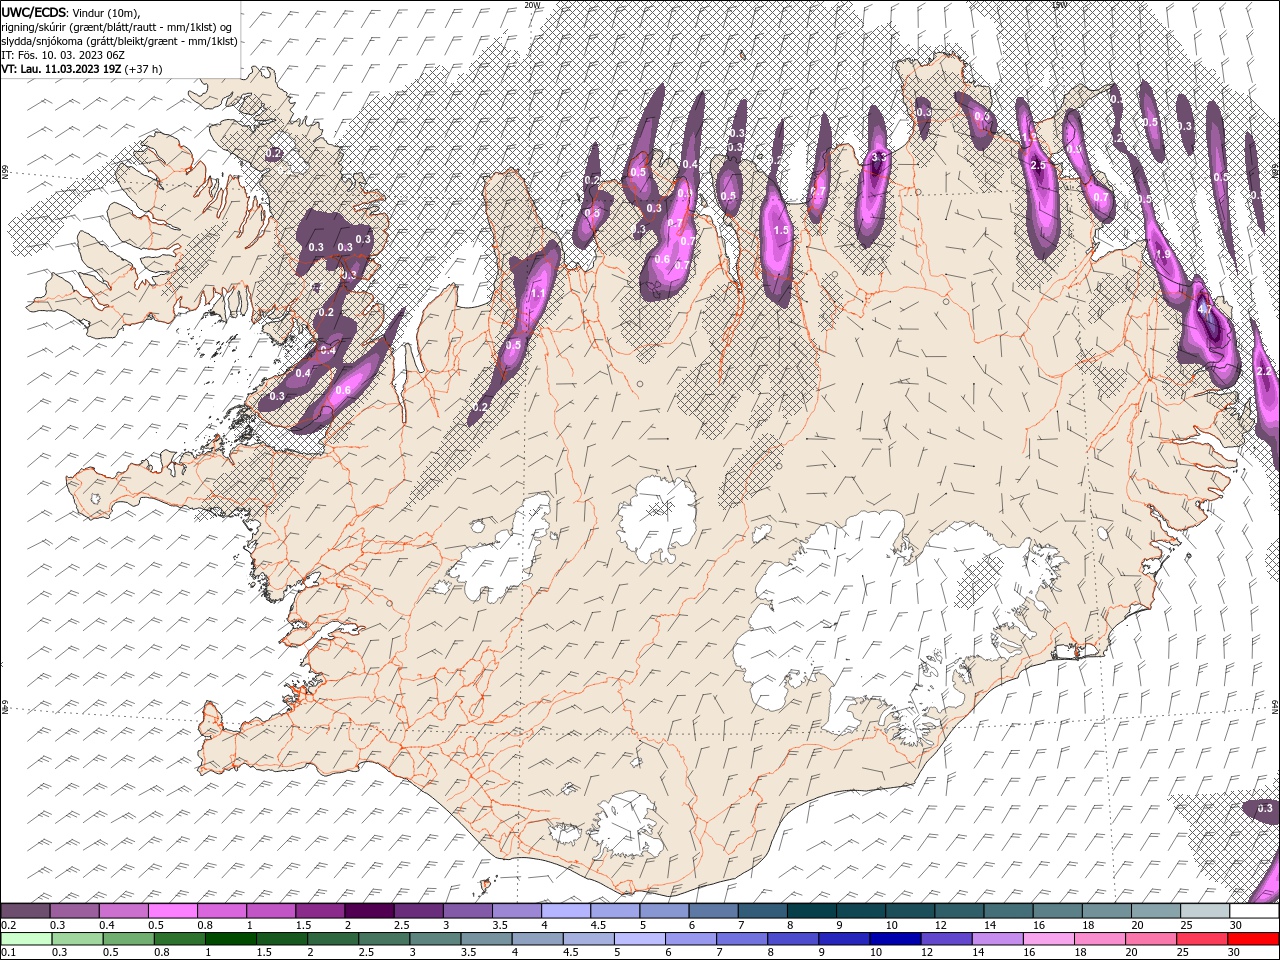Select the dark purple 2 swatch in upper legend

(x=369, y=911)
